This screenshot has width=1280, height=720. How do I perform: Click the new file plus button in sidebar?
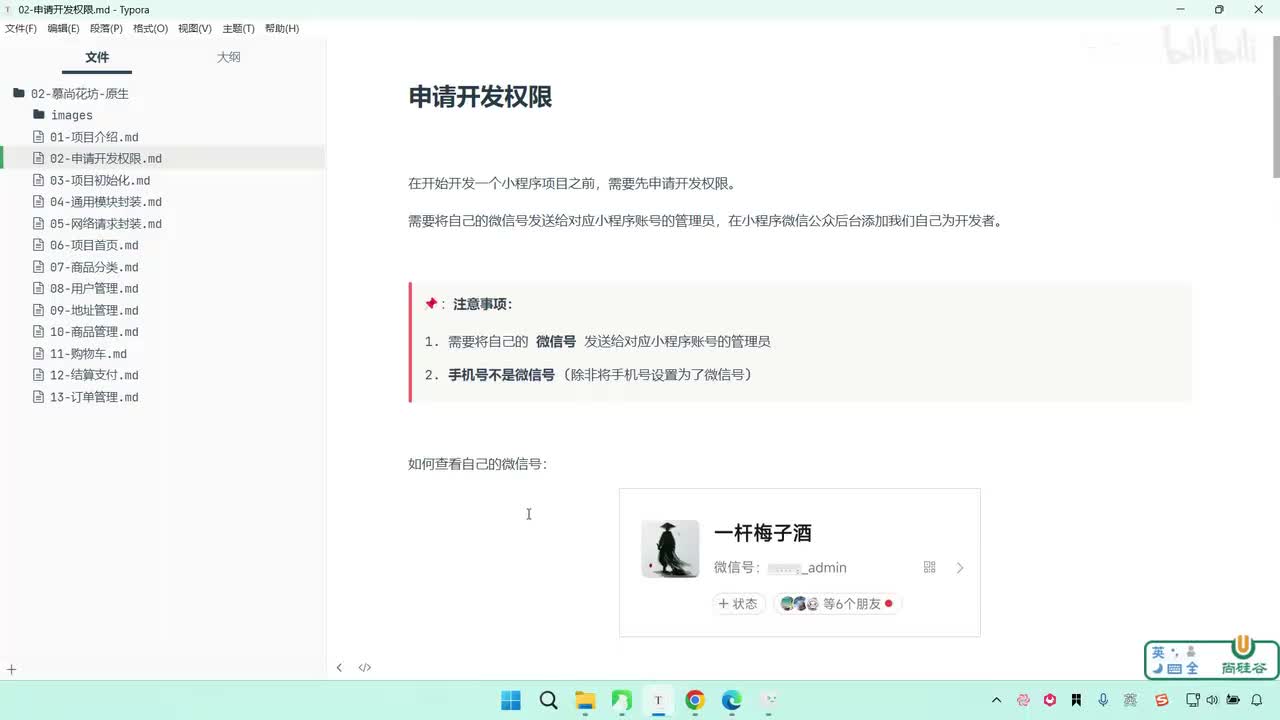(12, 669)
